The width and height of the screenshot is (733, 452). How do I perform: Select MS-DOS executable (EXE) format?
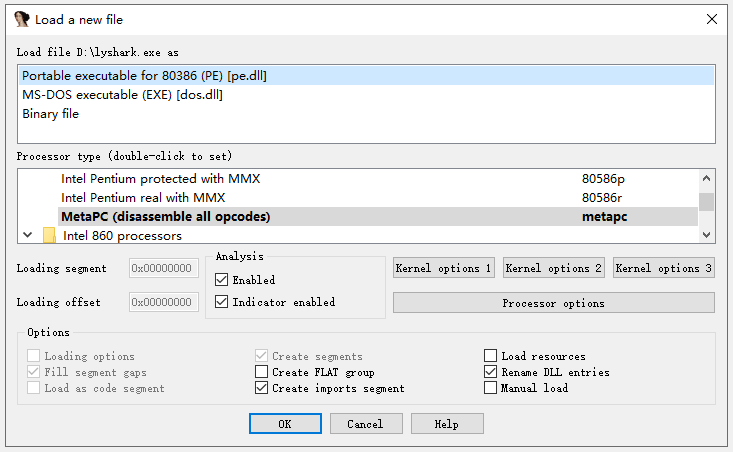pos(122,95)
